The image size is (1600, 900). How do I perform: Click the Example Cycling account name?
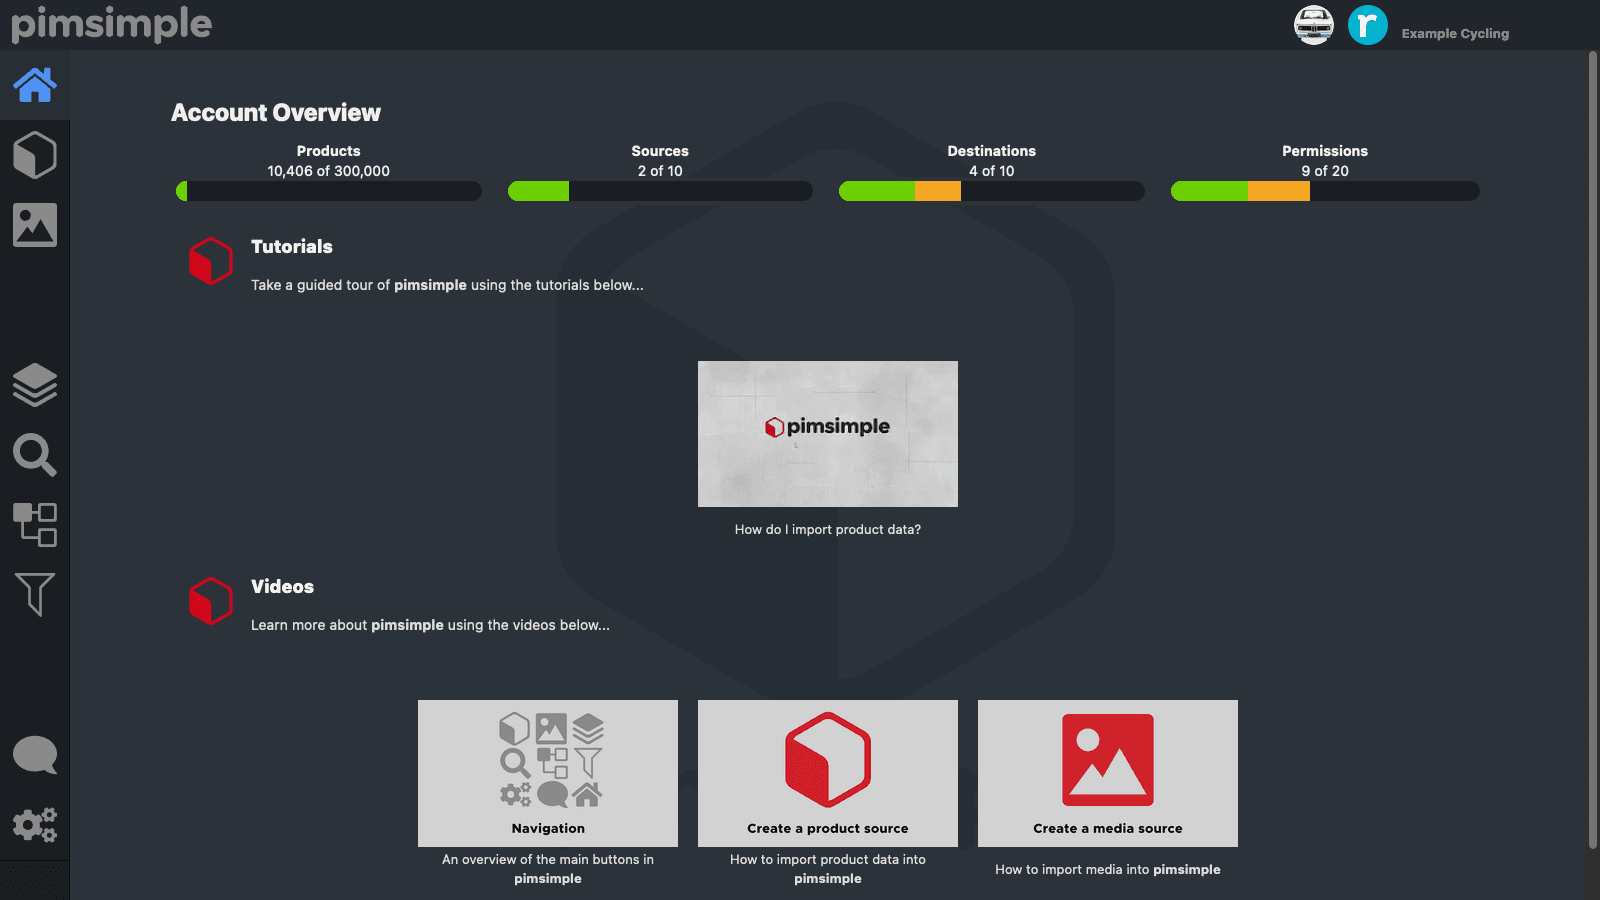point(1455,33)
